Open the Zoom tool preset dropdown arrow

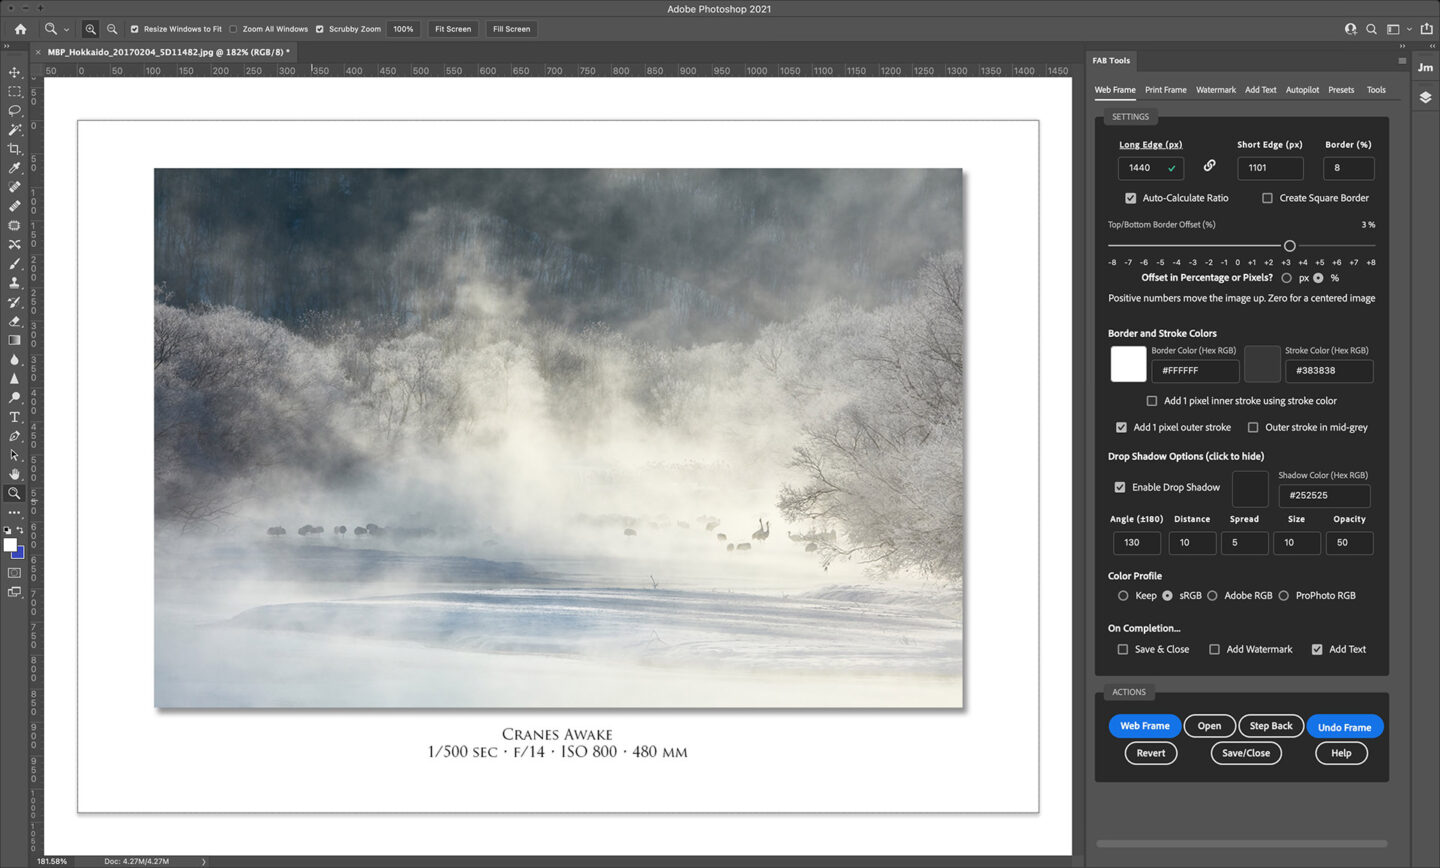pos(66,30)
